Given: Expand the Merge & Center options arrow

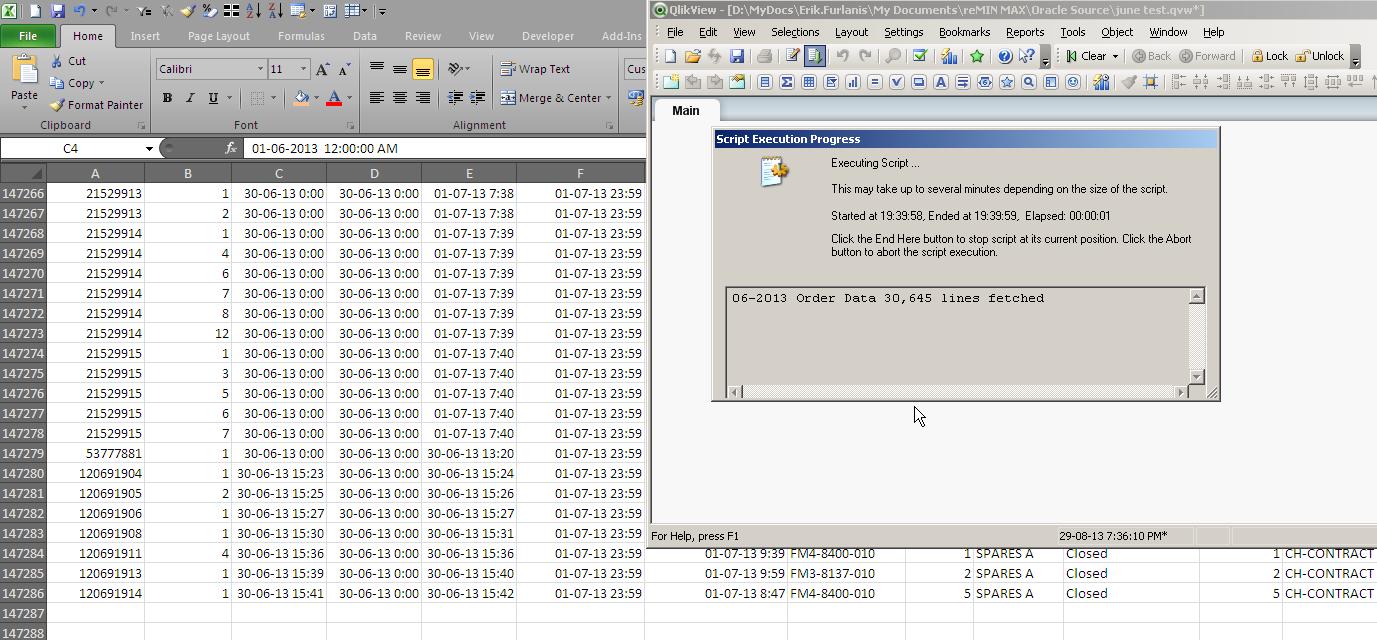Looking at the screenshot, I should coord(609,98).
